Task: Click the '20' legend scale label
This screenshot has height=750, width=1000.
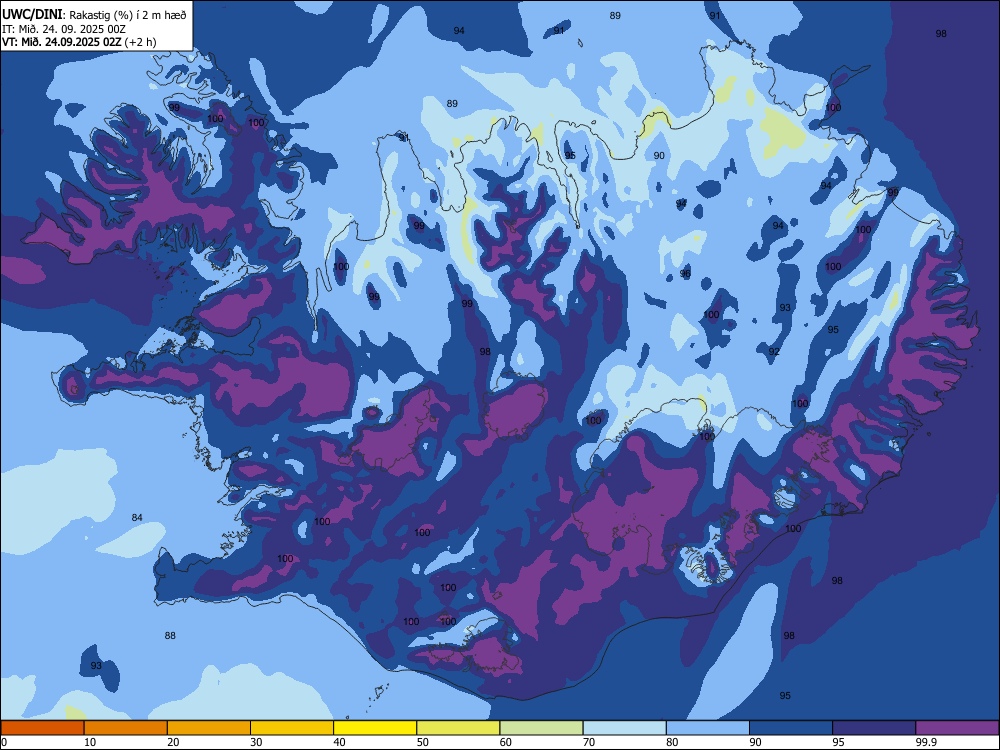Action: [x=173, y=742]
